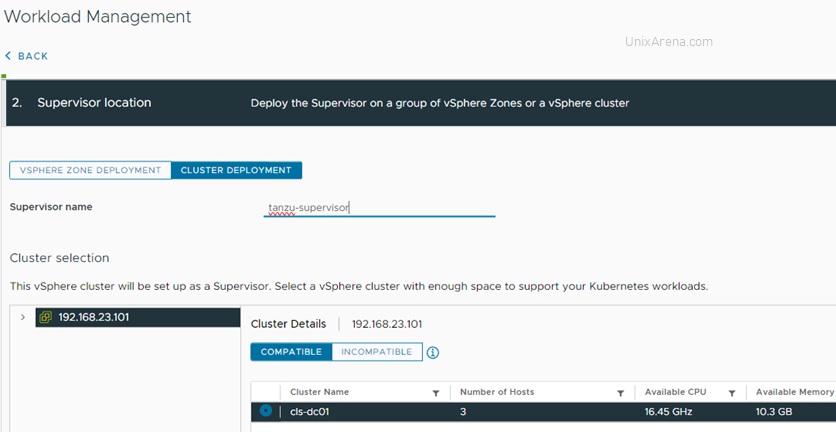Viewport: 836px width, 432px height.
Task: Click the vCenter icon beside 192.168.23.101
Action: [x=46, y=318]
